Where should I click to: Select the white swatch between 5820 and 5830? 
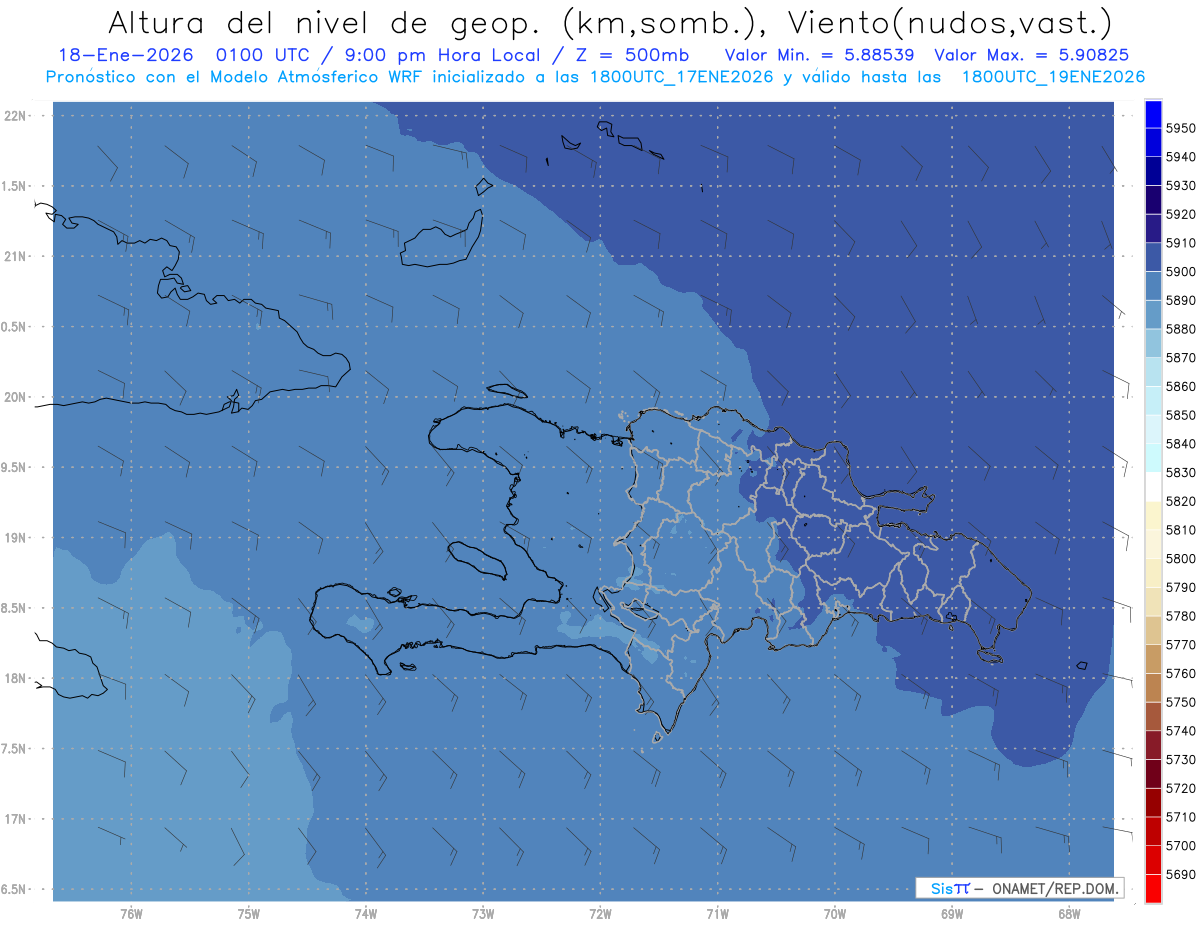tap(1153, 487)
